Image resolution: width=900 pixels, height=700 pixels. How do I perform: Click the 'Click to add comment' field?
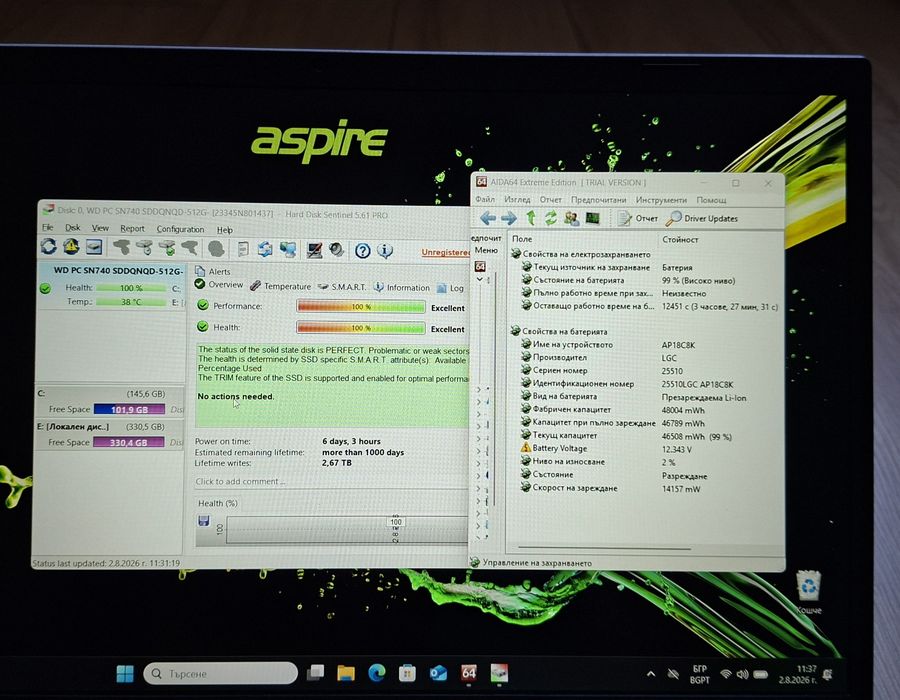coord(331,481)
